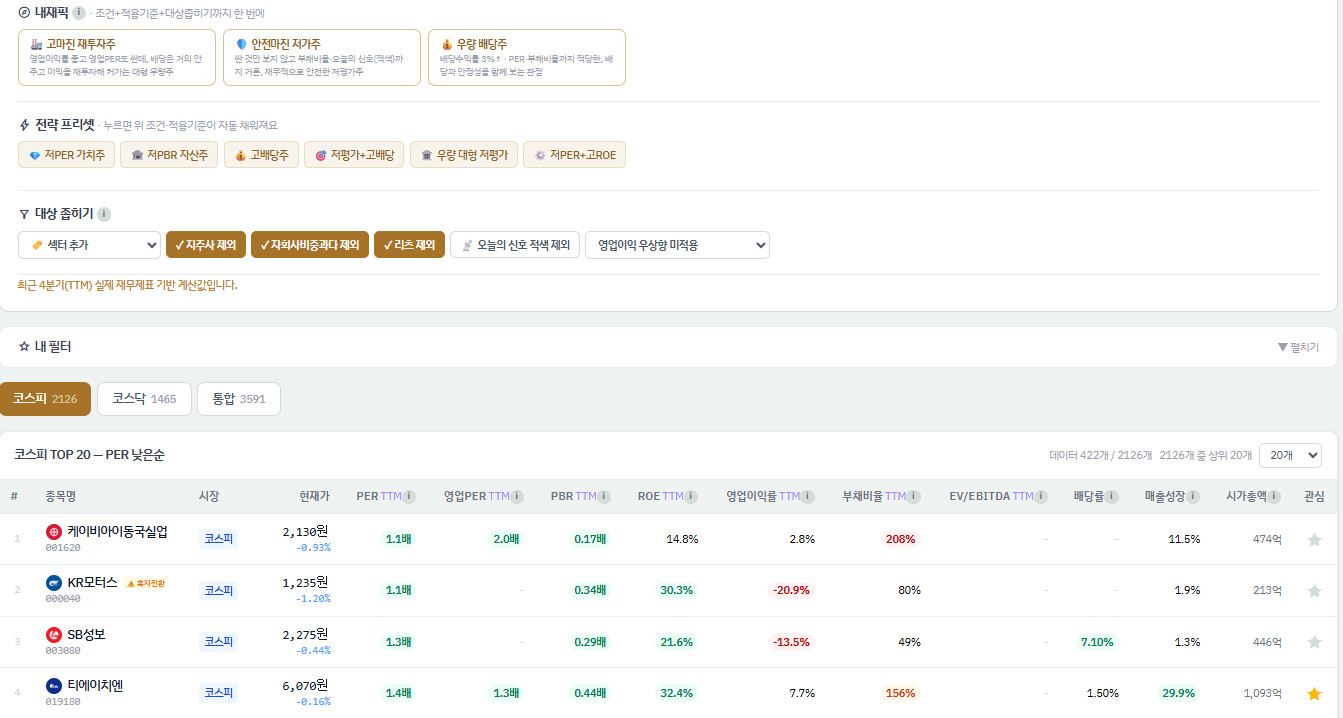Click 208% debt ratio value
This screenshot has height=718, width=1343.
click(900, 540)
